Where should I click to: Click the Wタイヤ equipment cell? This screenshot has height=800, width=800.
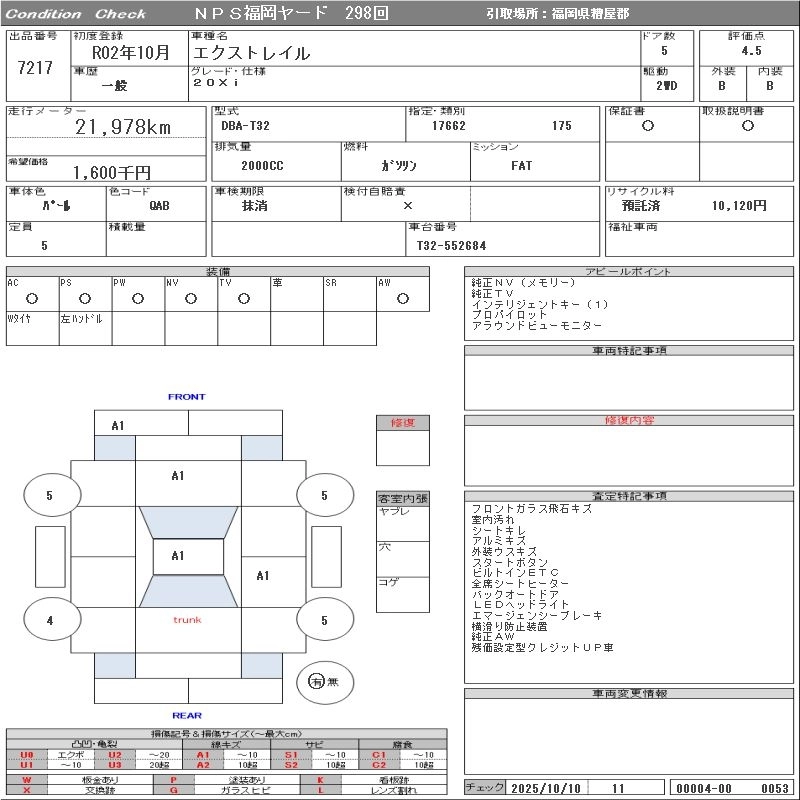pyautogui.click(x=33, y=329)
